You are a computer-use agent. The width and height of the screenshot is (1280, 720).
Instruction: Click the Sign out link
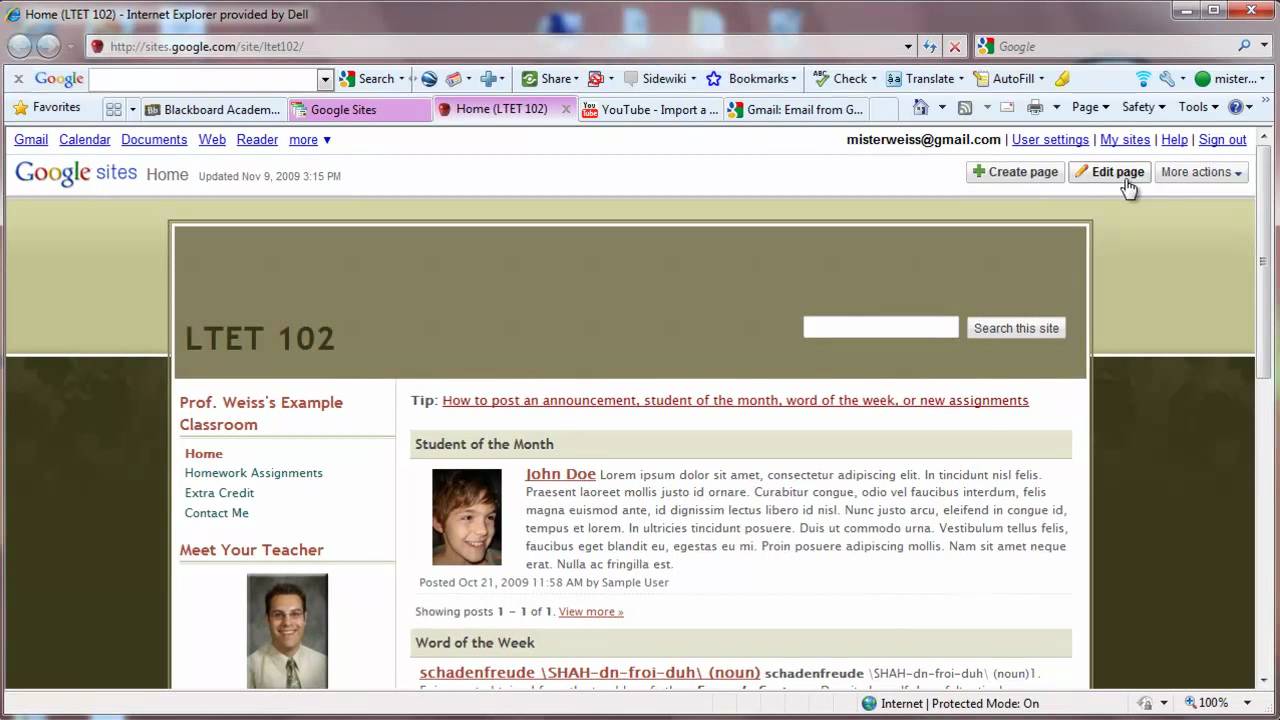[1222, 140]
